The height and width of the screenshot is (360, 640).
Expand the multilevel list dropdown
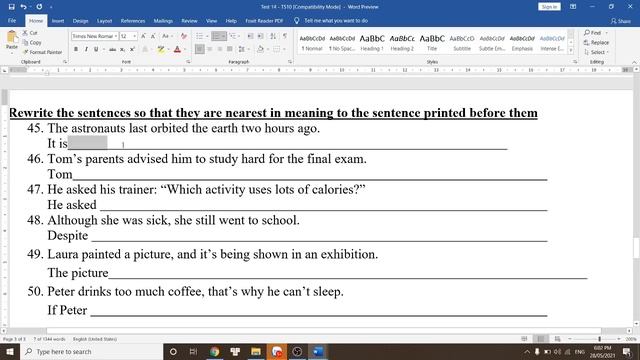tap(239, 36)
